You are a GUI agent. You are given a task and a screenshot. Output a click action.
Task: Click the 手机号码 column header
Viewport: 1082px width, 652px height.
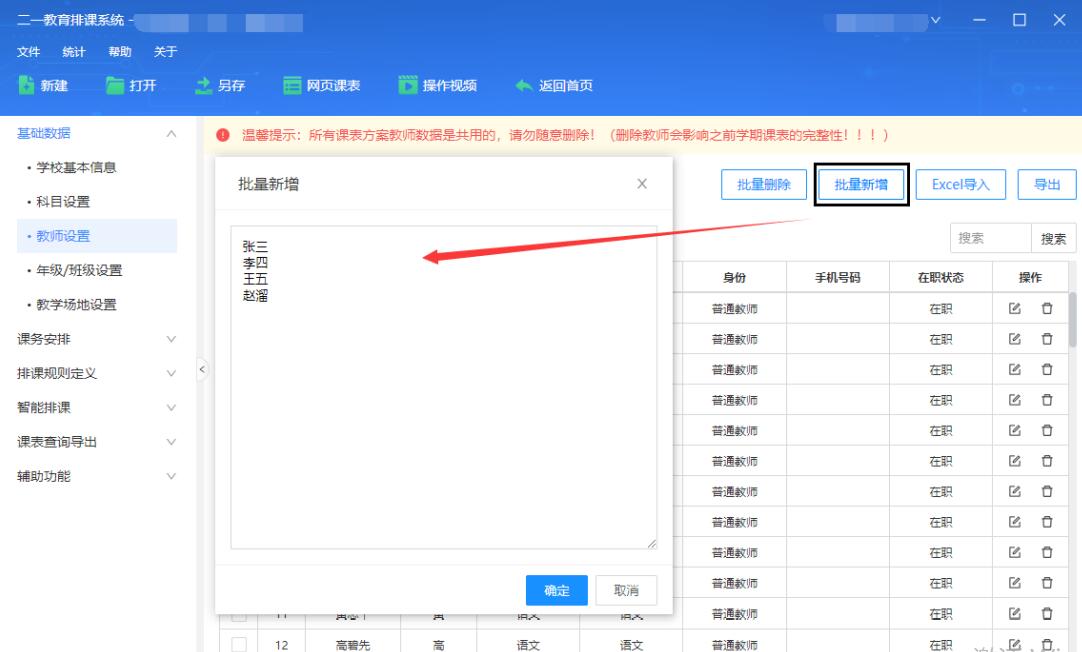click(x=838, y=277)
